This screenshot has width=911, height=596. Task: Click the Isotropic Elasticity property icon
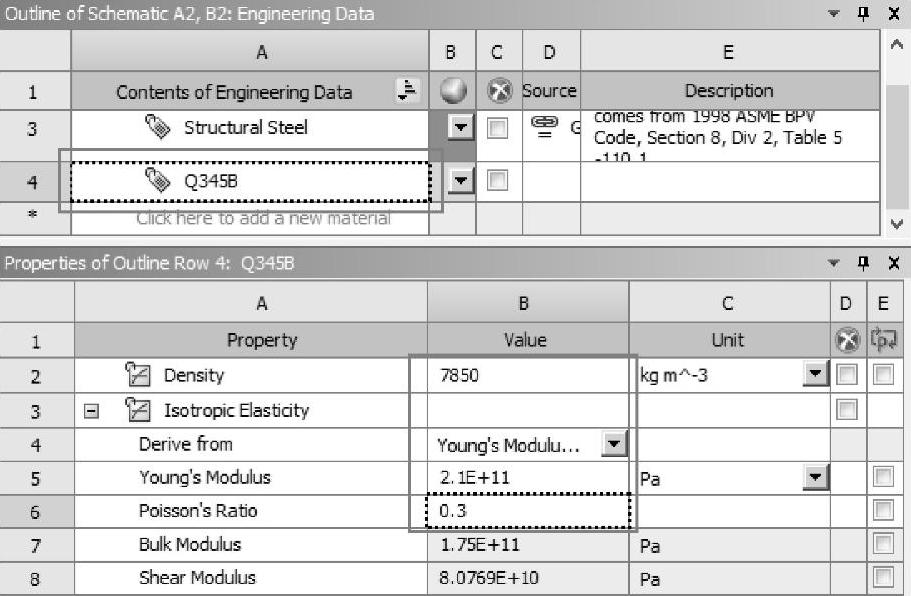click(138, 410)
